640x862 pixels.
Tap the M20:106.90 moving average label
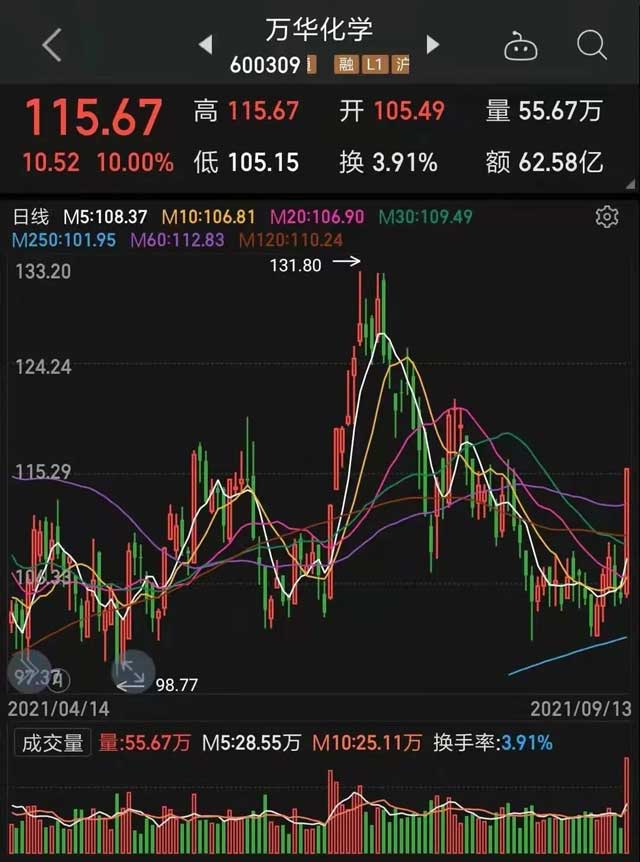point(317,217)
